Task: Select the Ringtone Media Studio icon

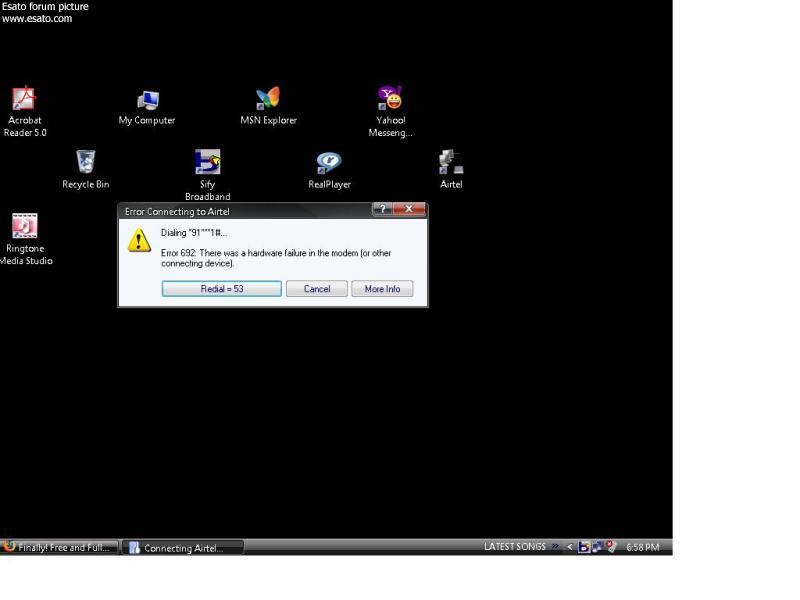Action: [25, 239]
